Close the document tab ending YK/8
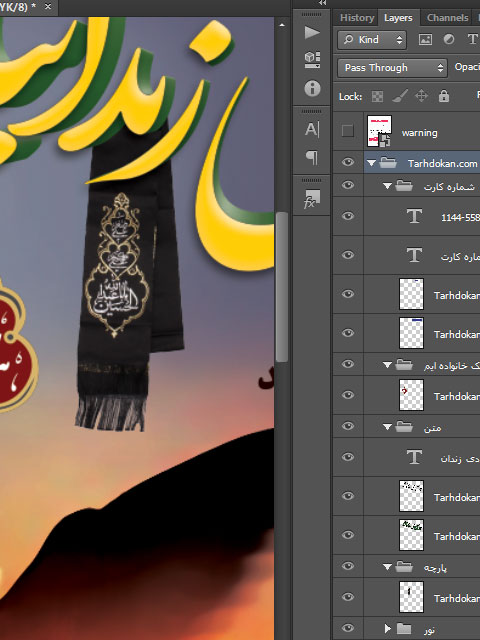Screen dimensions: 480x640 48,7
